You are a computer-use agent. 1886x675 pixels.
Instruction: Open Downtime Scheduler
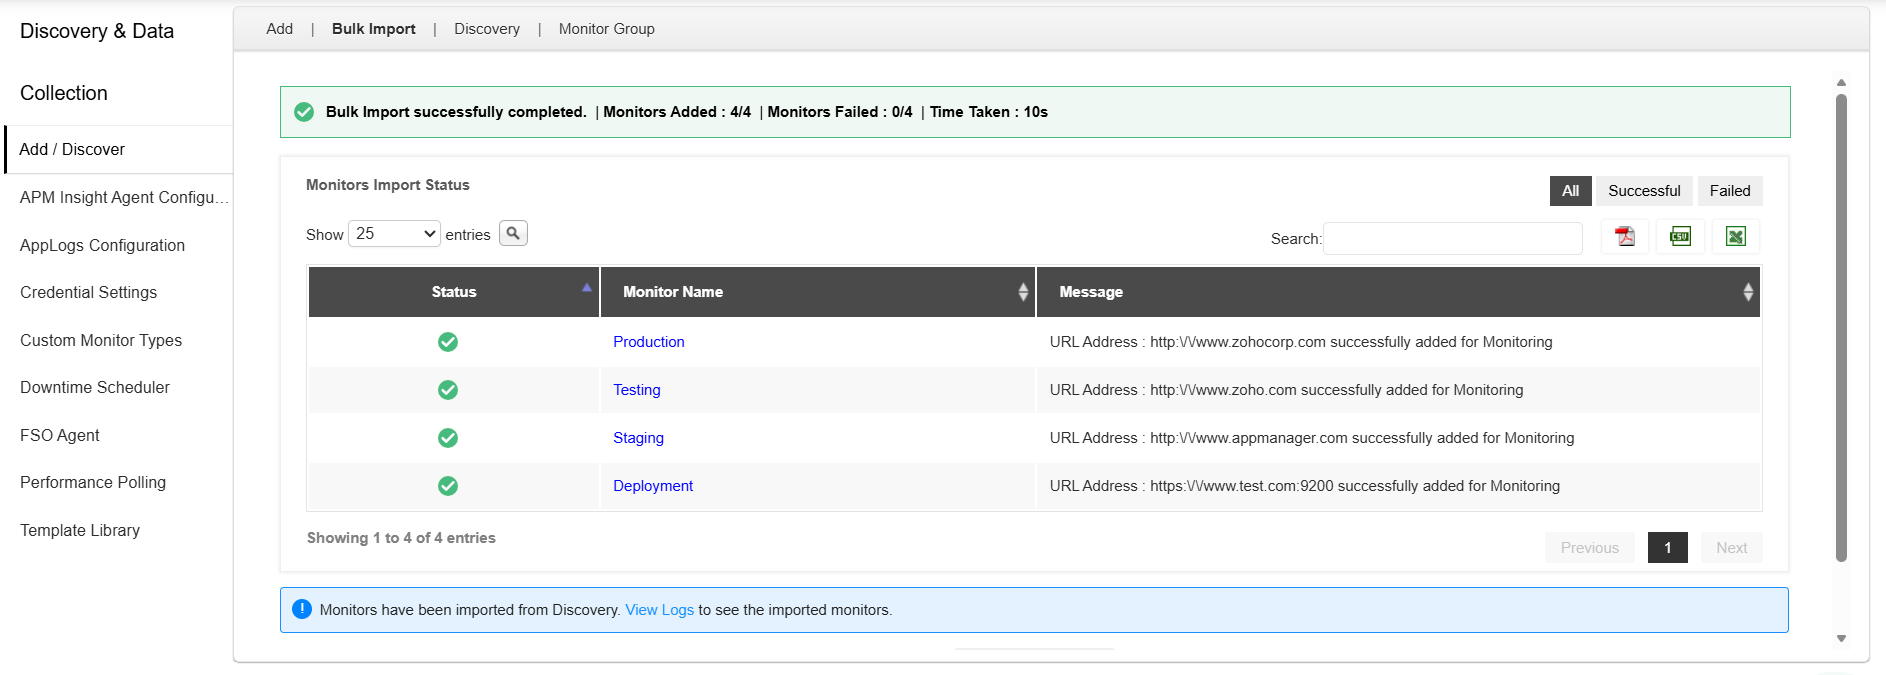pos(95,388)
